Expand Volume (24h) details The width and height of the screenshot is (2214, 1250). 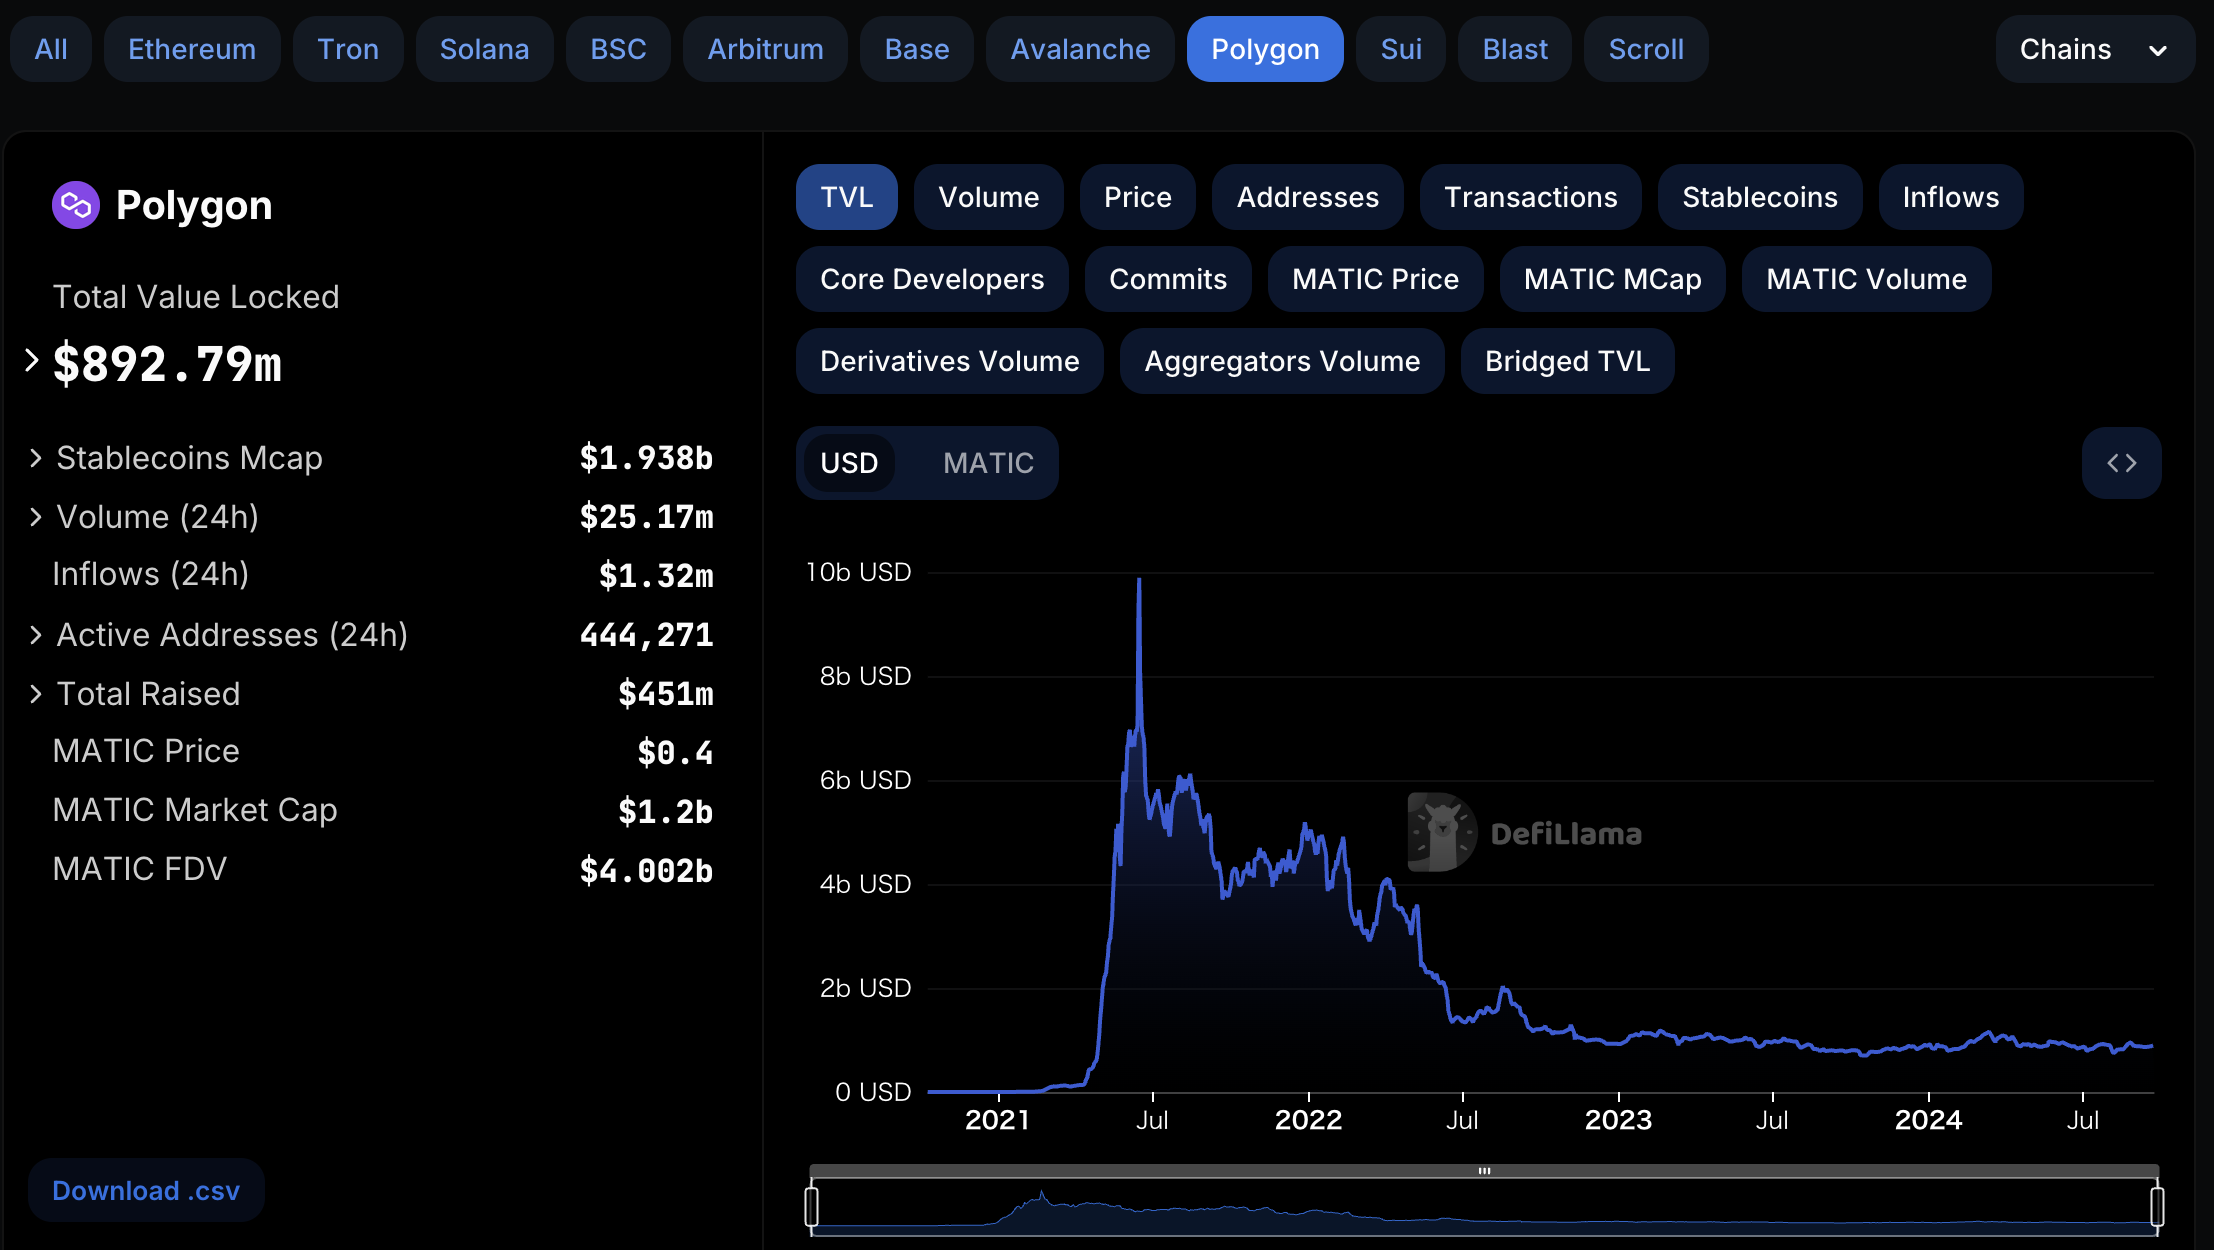tap(36, 517)
